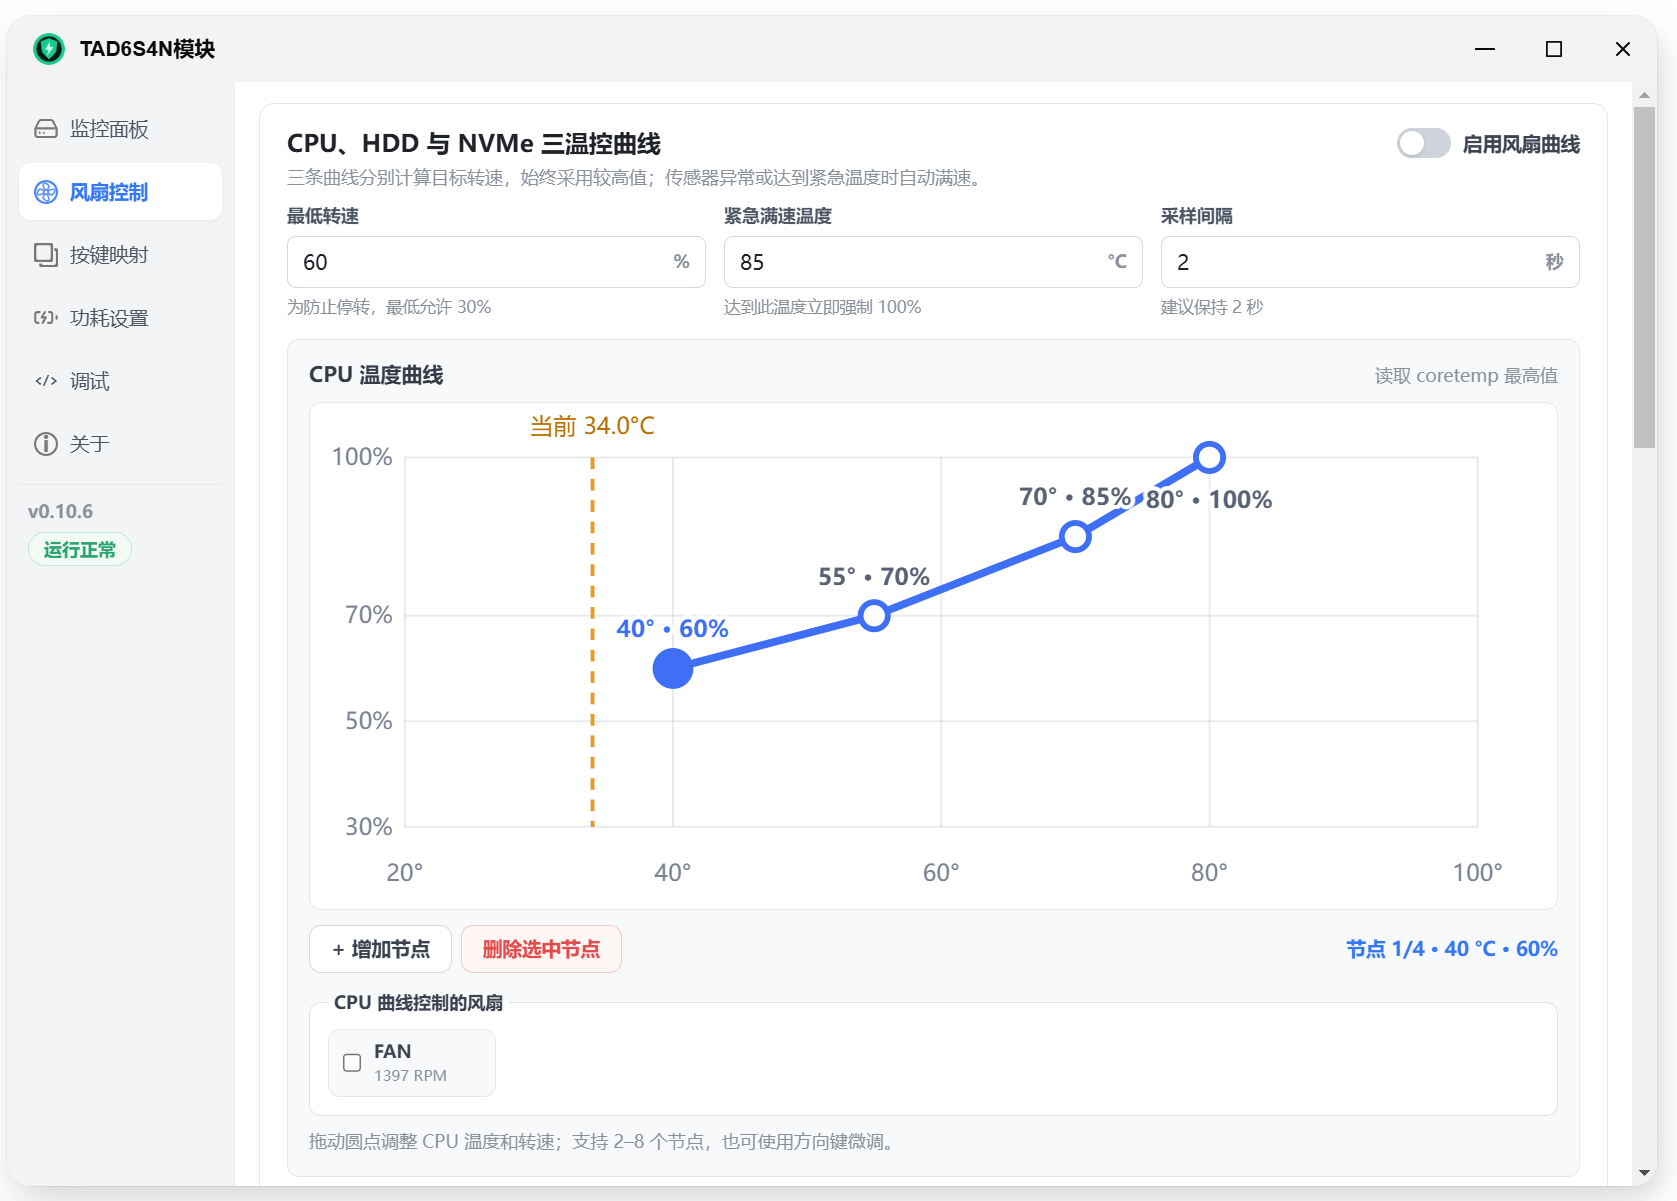This screenshot has height=1201, width=1677.
Task: Select the 55° • 70% curve node
Action: click(x=874, y=616)
